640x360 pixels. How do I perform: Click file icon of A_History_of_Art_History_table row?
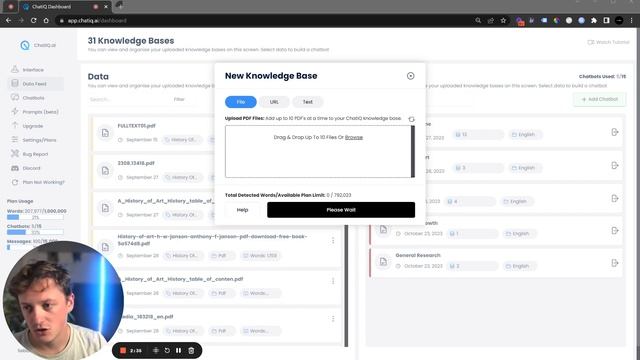tap(105, 208)
